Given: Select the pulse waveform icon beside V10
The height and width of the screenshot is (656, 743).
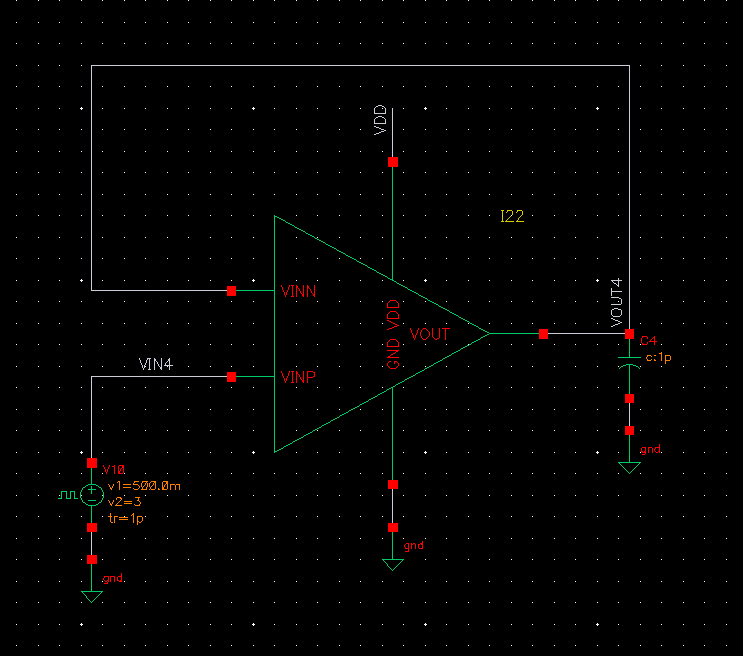Looking at the screenshot, I should click(68, 495).
